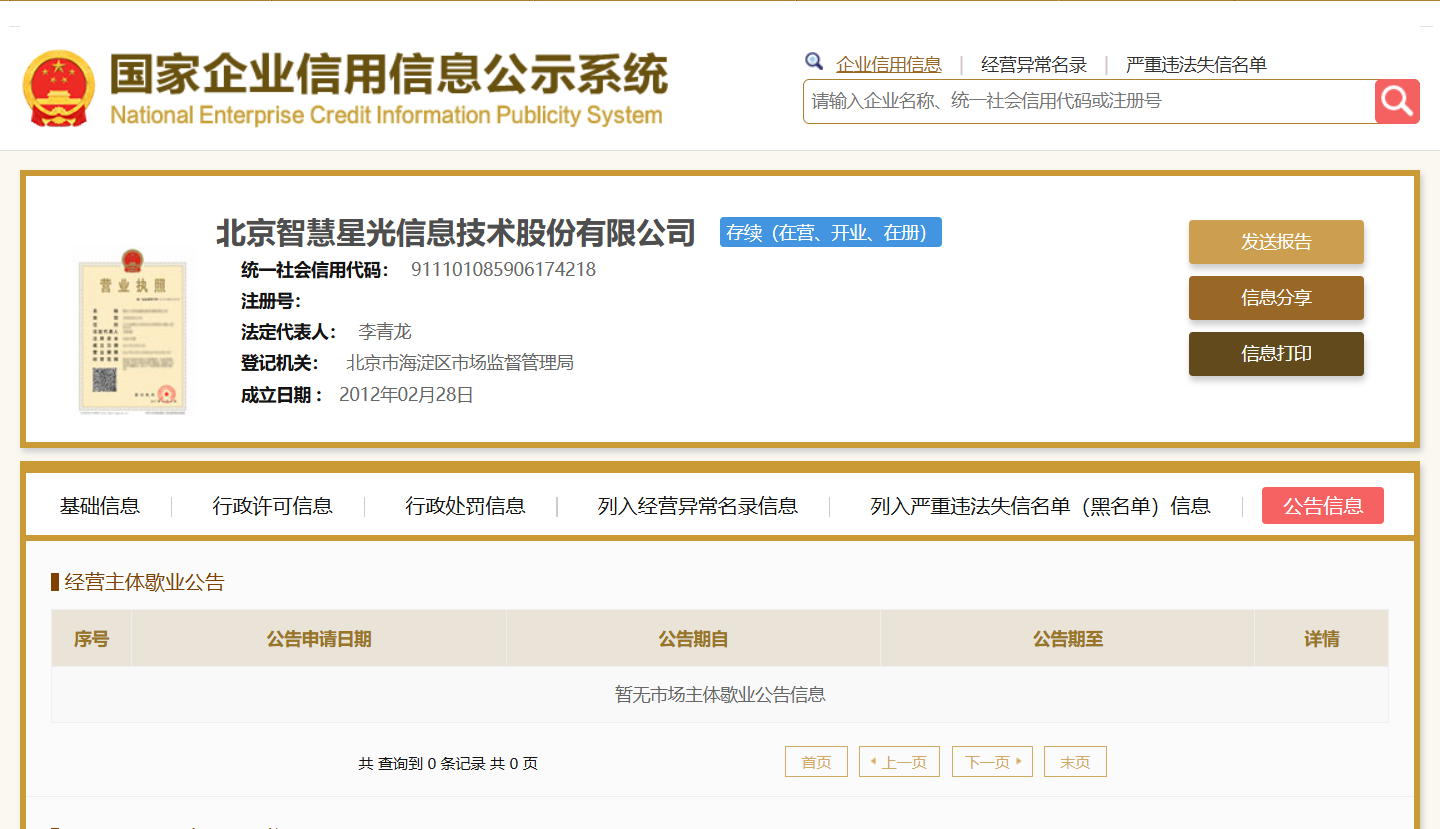Switch to the 基础信息 tab
1440x829 pixels.
[x=100, y=506]
